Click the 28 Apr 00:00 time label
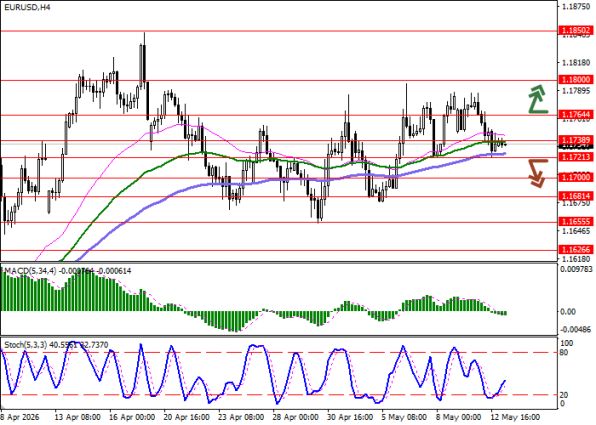Viewport: 596px width, 425px height. pos(296,417)
